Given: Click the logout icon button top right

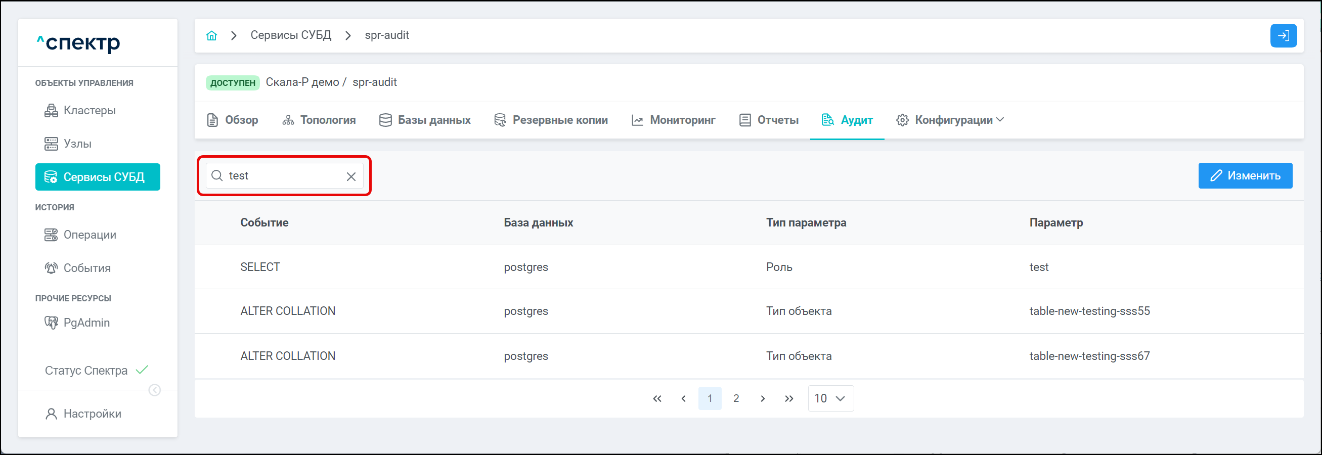Looking at the screenshot, I should click(1283, 36).
